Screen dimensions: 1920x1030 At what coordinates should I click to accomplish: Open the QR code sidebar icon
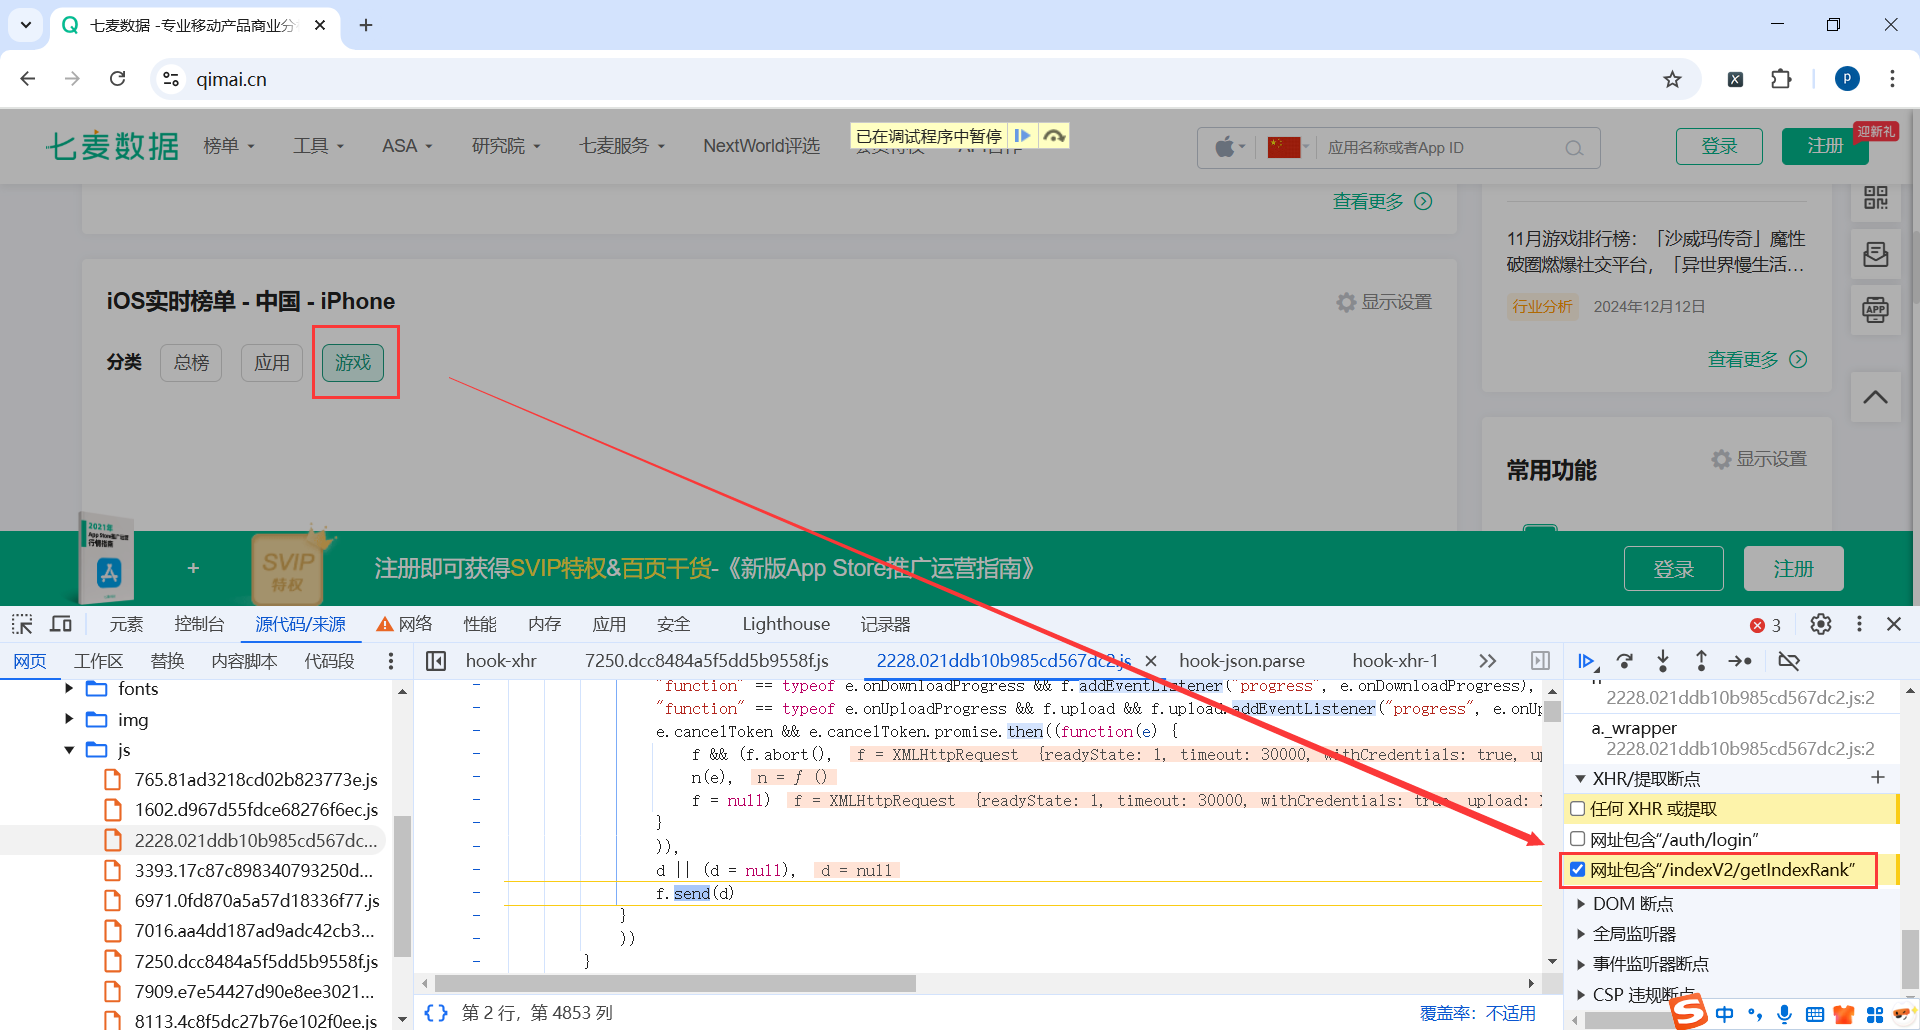(x=1876, y=198)
